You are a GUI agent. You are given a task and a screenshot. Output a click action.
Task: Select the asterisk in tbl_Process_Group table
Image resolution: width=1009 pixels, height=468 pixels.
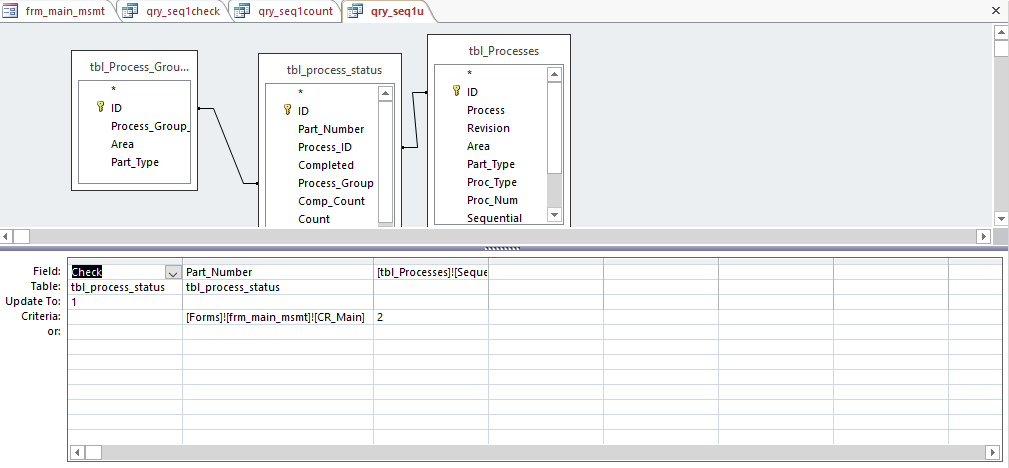pyautogui.click(x=113, y=89)
